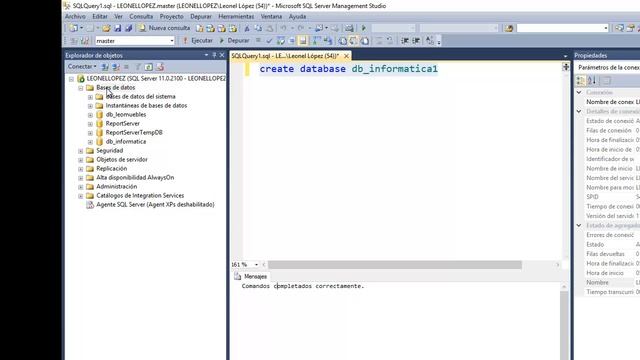
Task: Open the Herramientas menu
Action: (x=236, y=16)
